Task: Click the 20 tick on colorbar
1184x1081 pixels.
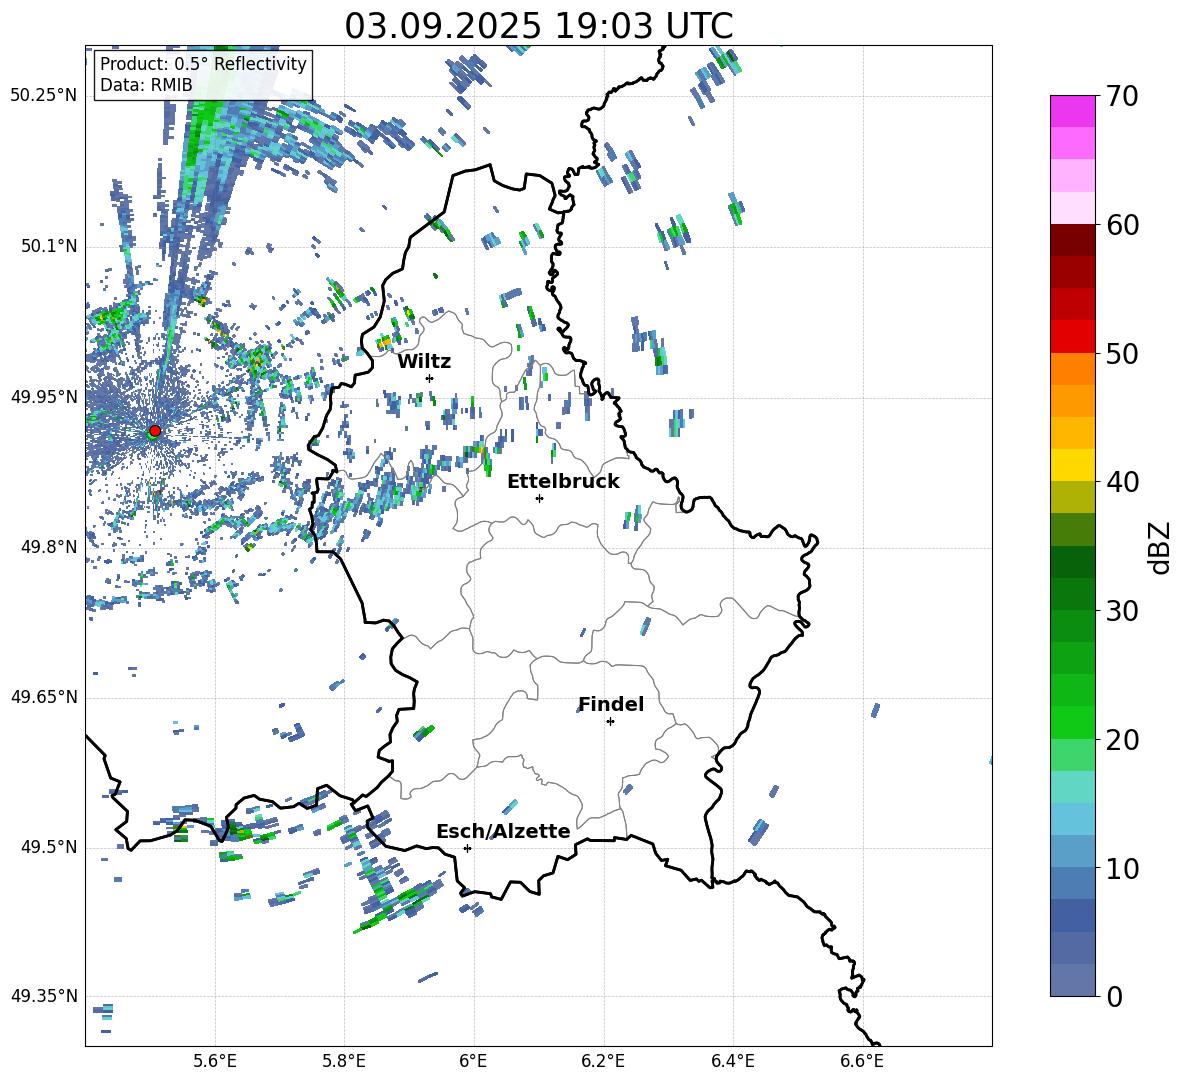Action: (x=1122, y=740)
